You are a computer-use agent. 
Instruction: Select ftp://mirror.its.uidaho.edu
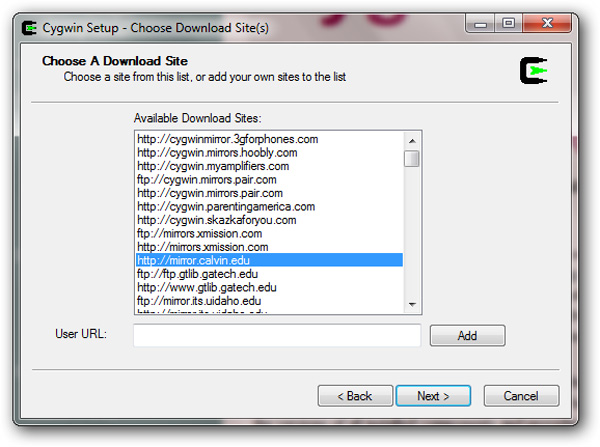tap(269, 301)
